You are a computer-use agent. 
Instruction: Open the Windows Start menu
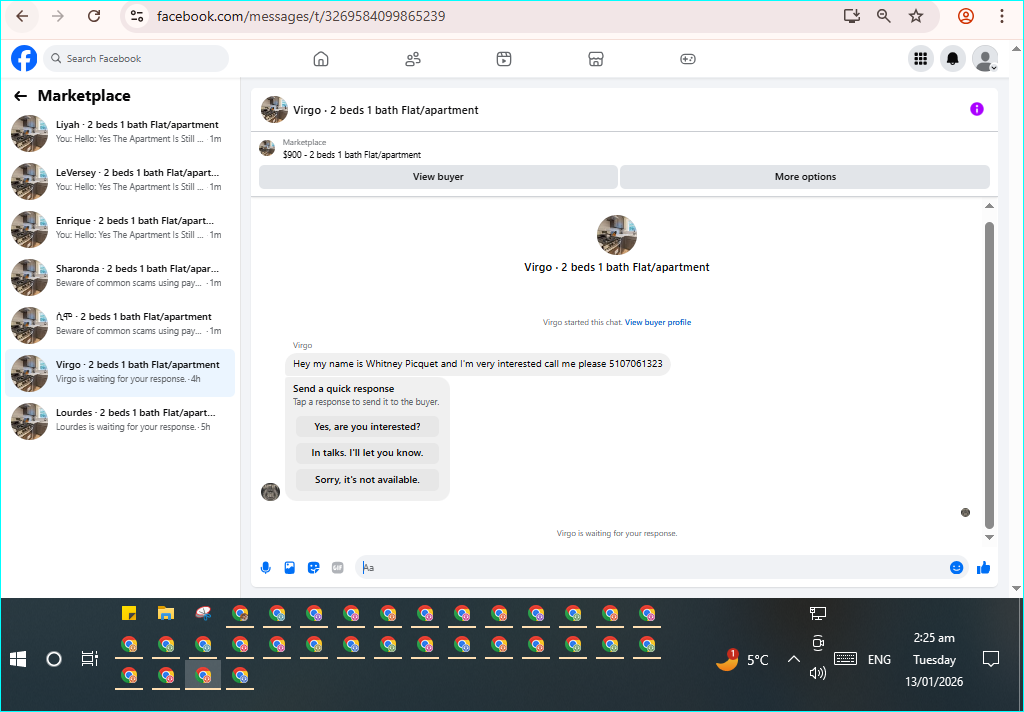pyautogui.click(x=18, y=659)
